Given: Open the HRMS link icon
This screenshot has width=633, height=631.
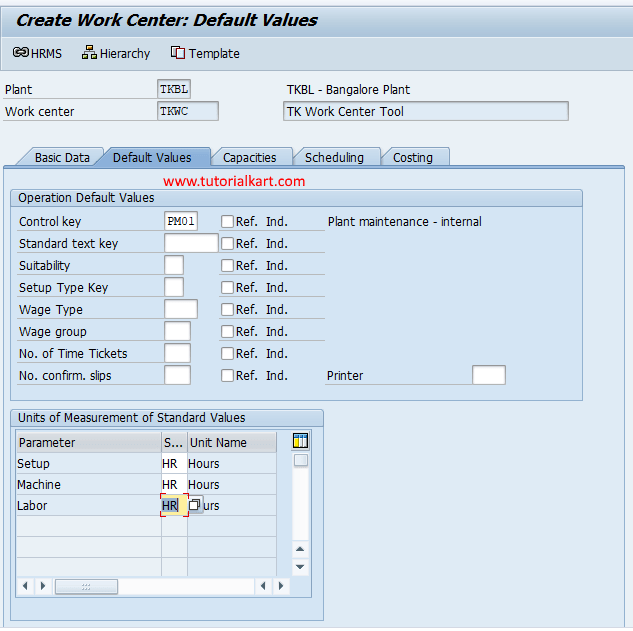Looking at the screenshot, I should click(21, 52).
